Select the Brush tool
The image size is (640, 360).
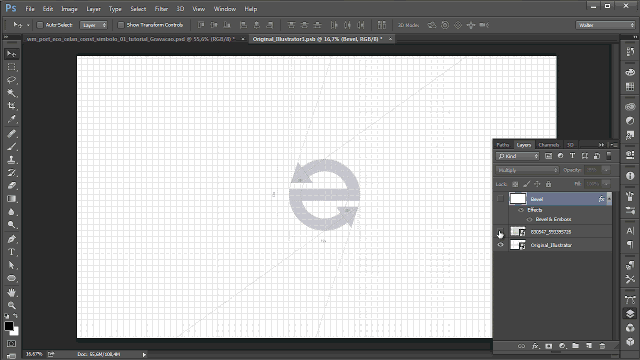[x=11, y=147]
